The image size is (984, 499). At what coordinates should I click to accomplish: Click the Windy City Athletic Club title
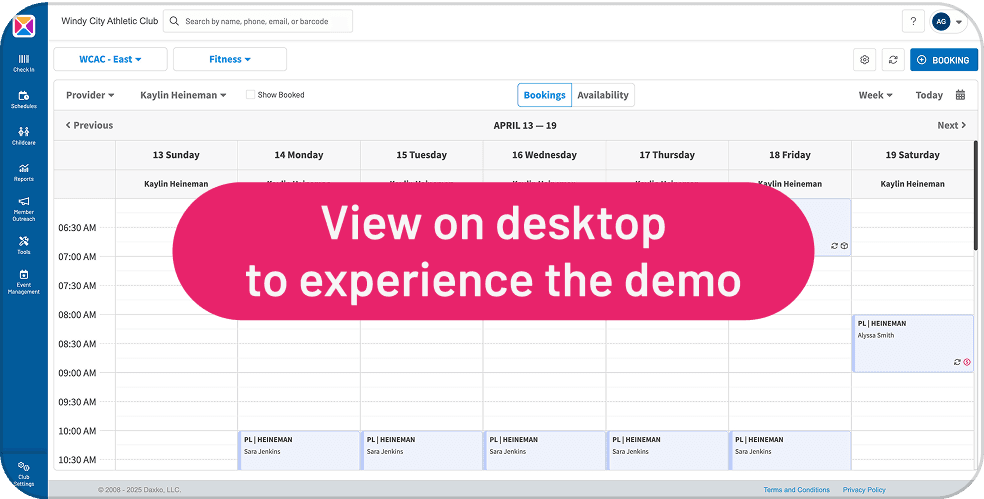click(x=109, y=21)
